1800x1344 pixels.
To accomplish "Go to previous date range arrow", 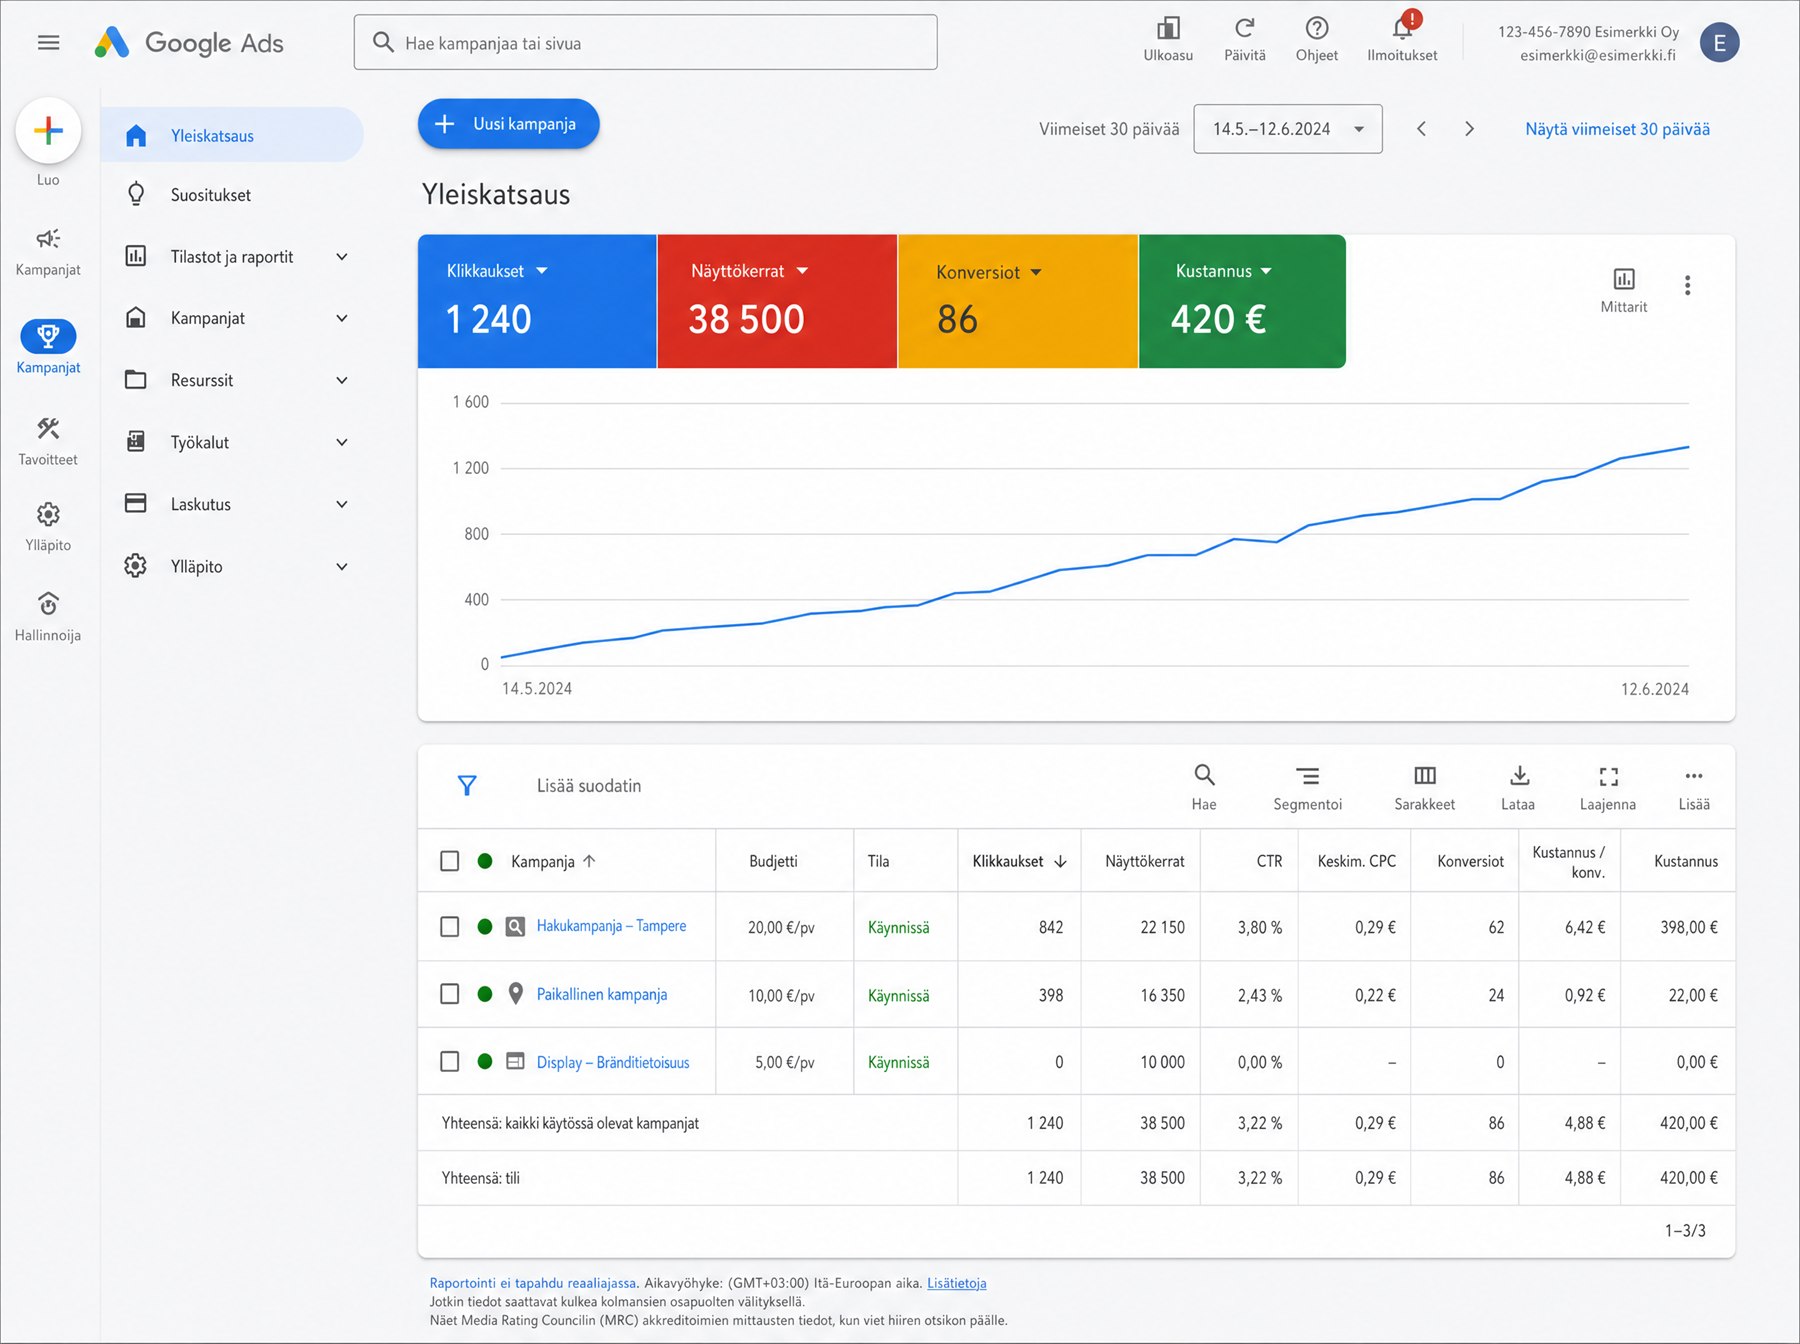I will click(1421, 129).
